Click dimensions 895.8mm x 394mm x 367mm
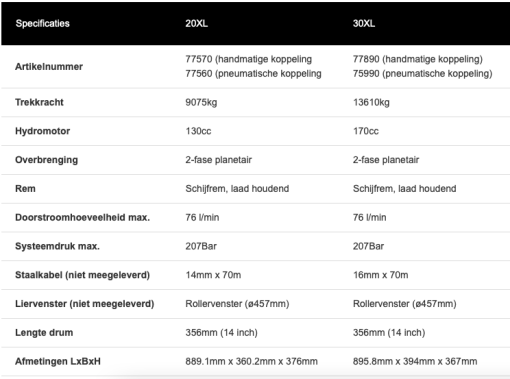This screenshot has width=510, height=379. 415,361
